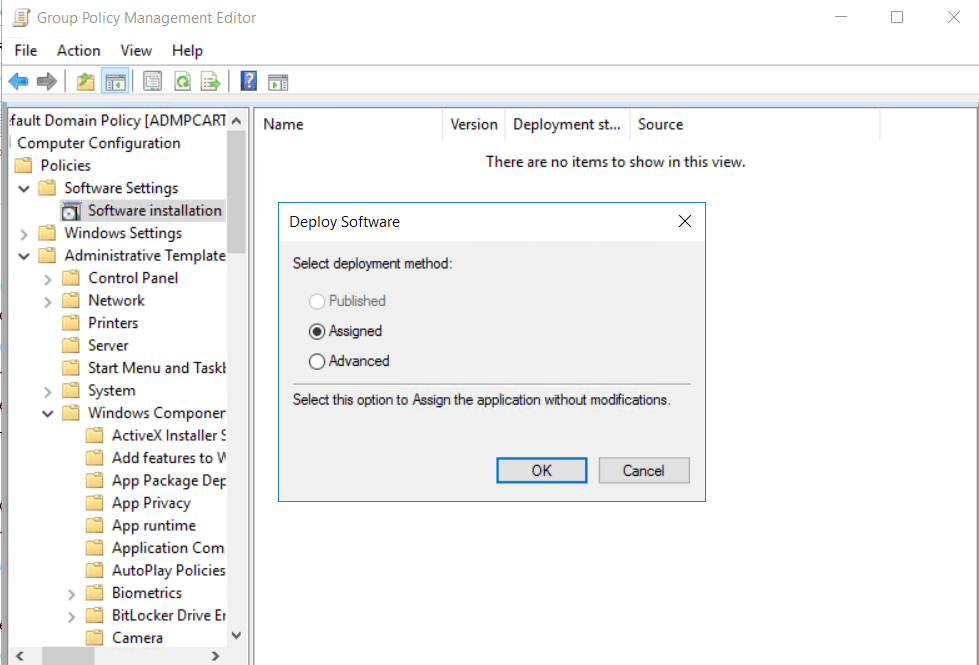This screenshot has width=979, height=665.
Task: Select the Assigned deployment method
Action: point(317,331)
